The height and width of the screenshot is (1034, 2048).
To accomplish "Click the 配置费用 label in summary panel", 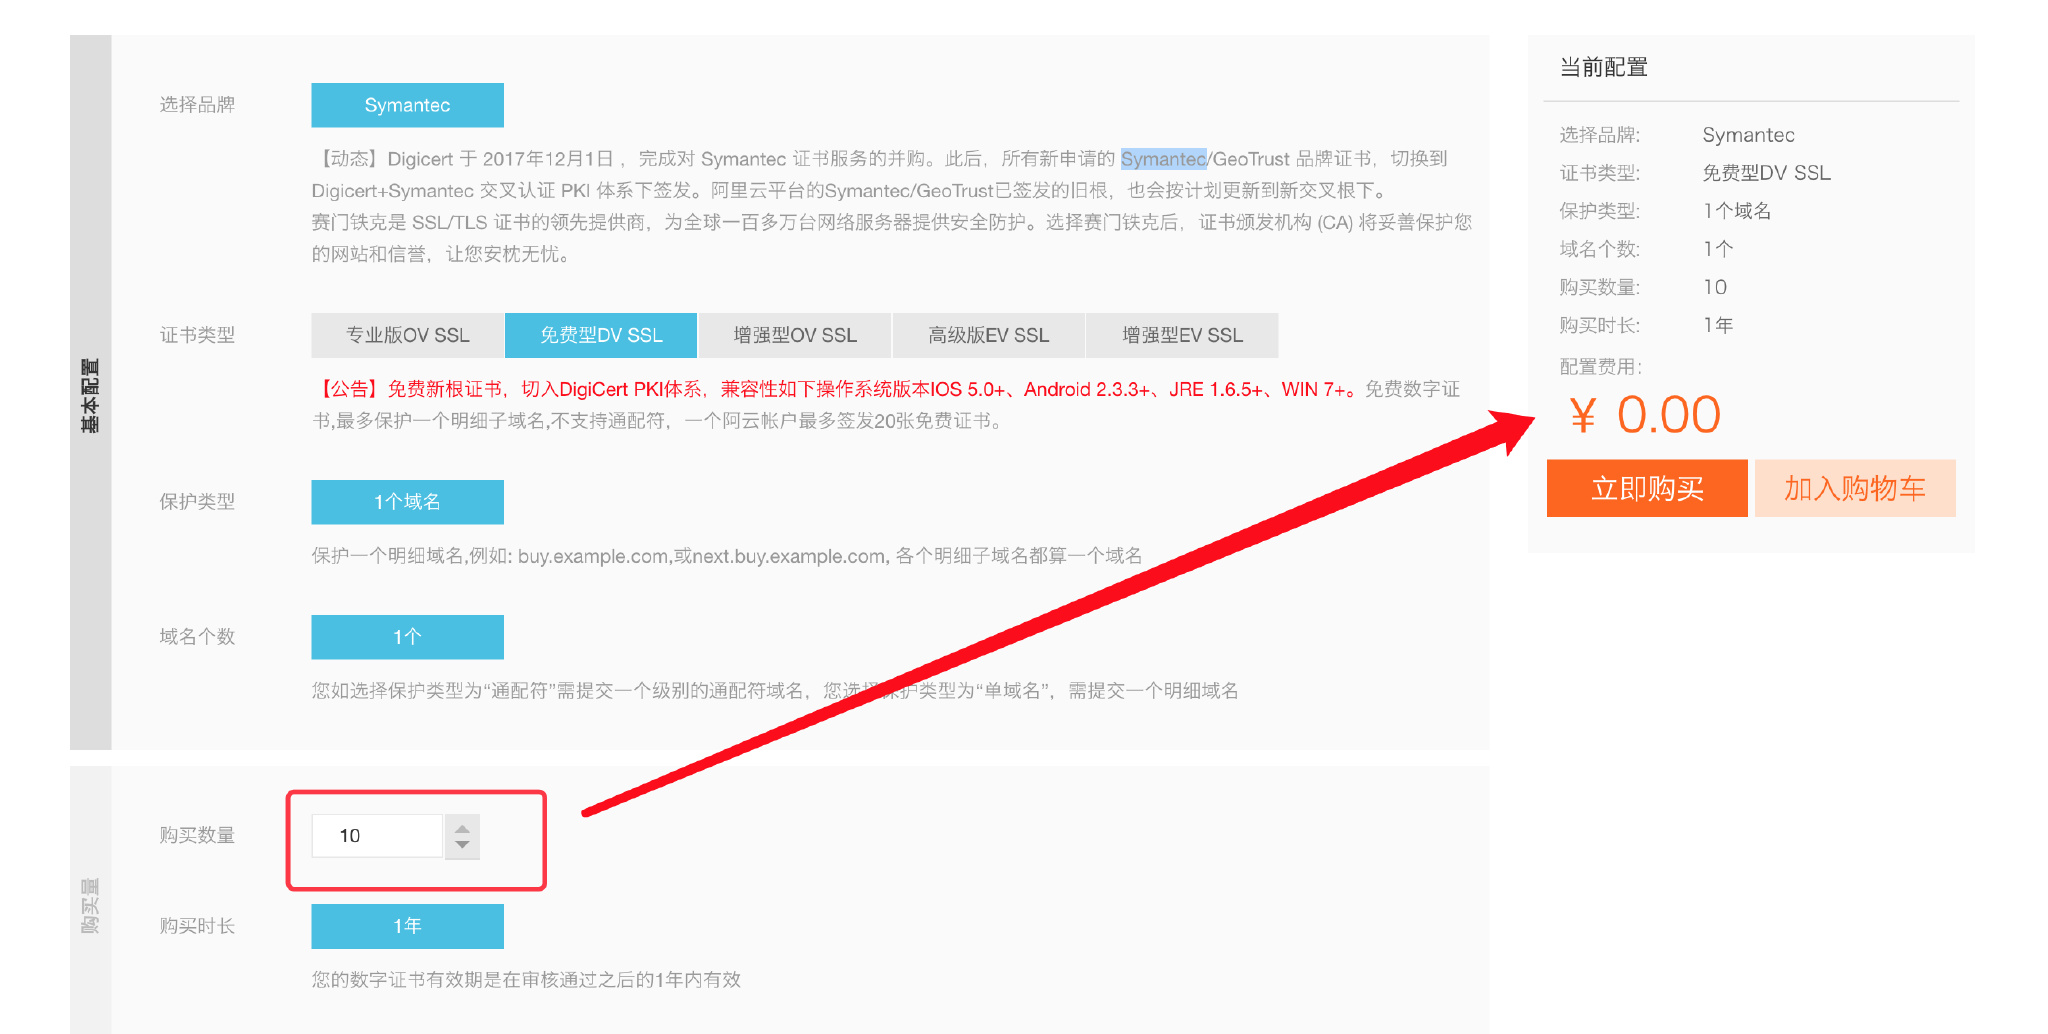I will click(1600, 367).
